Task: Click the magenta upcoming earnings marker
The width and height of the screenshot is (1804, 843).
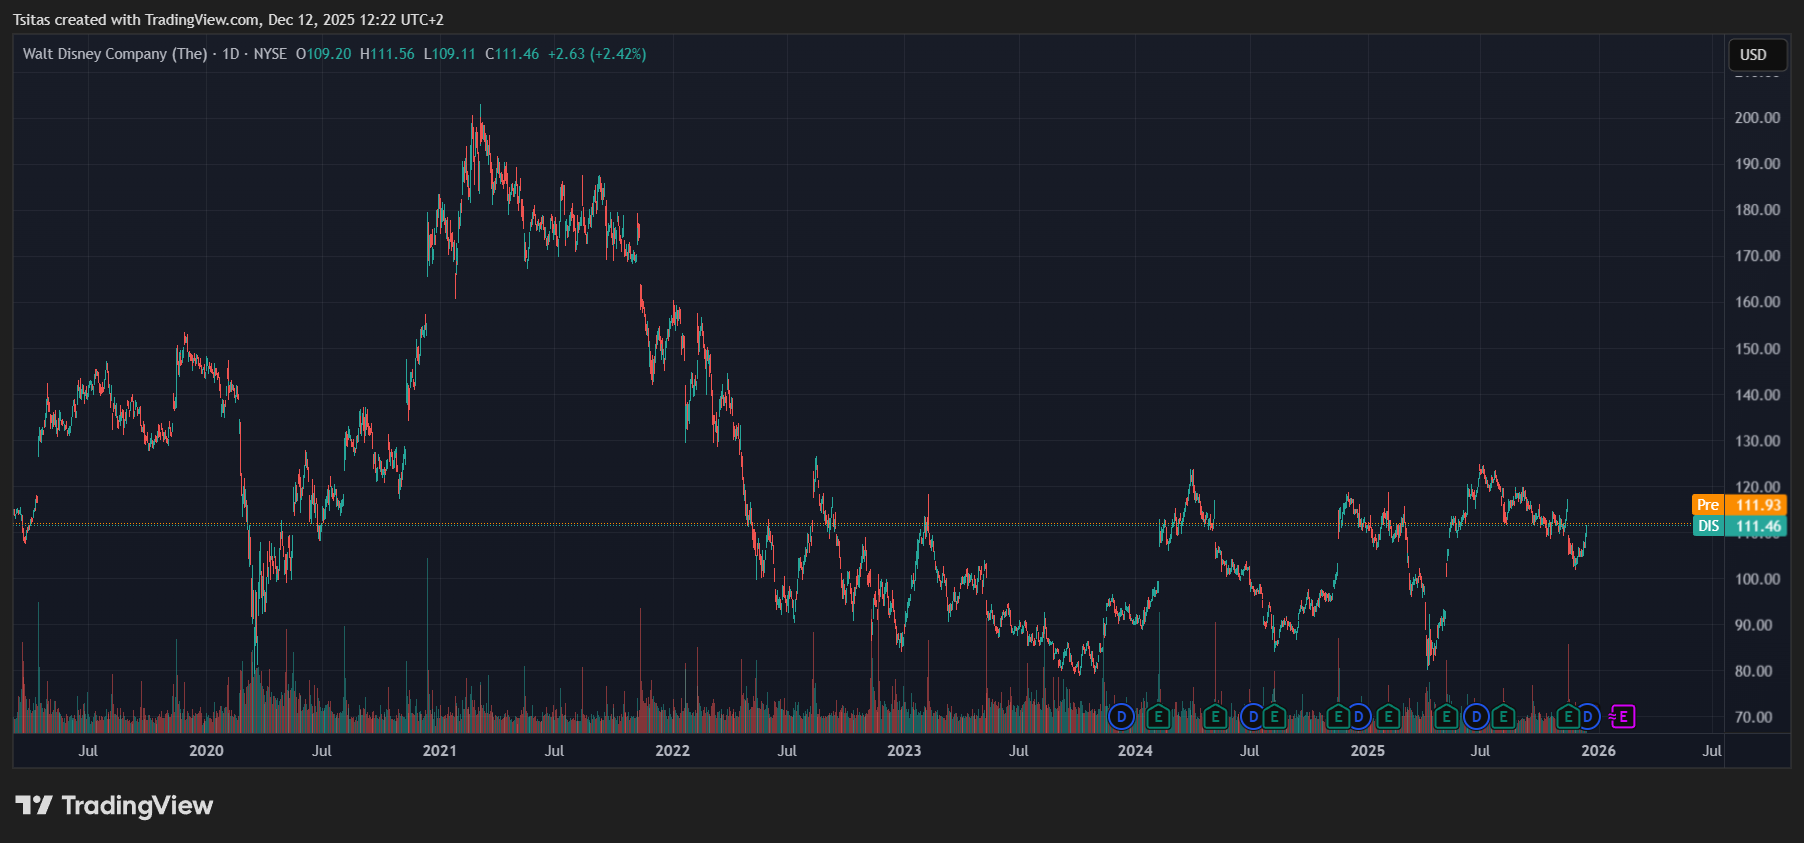Action: coord(1623,716)
